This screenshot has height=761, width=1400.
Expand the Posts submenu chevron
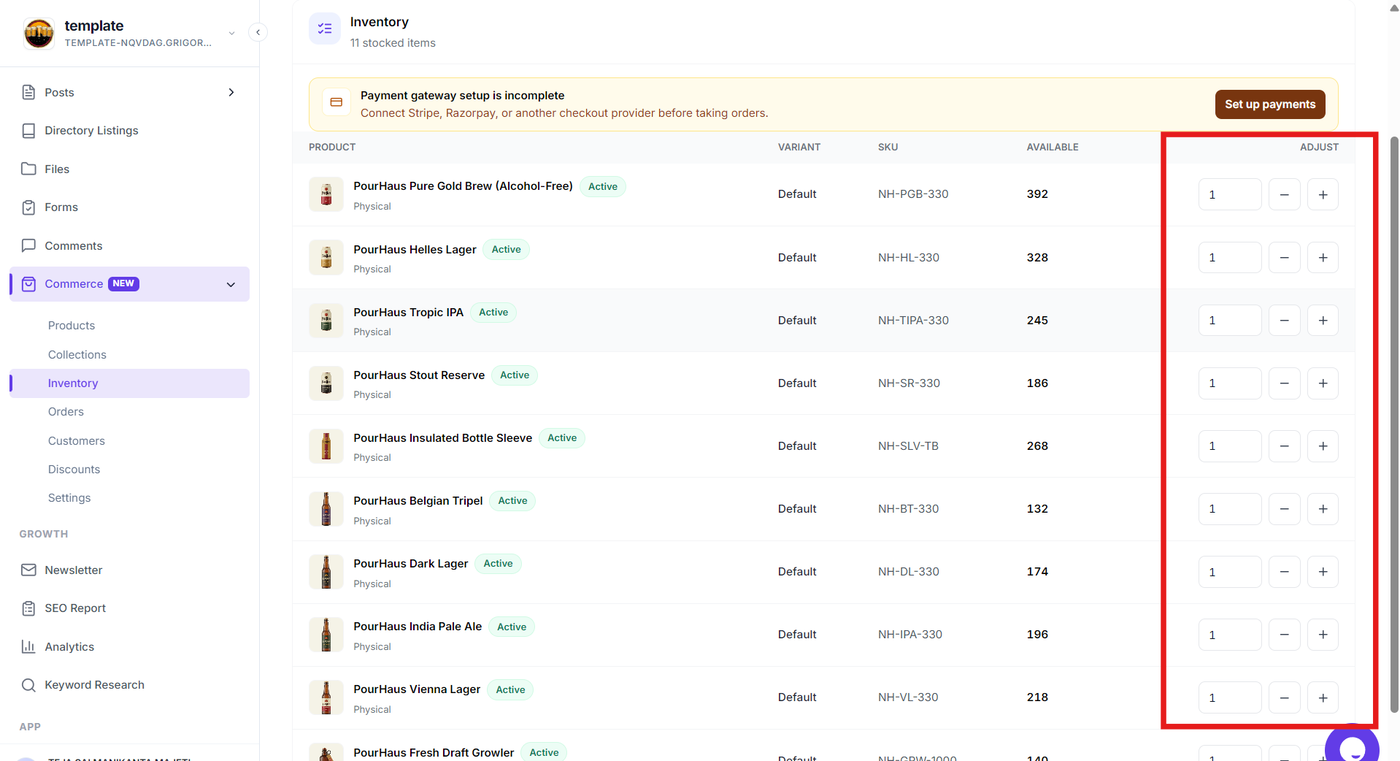231,92
